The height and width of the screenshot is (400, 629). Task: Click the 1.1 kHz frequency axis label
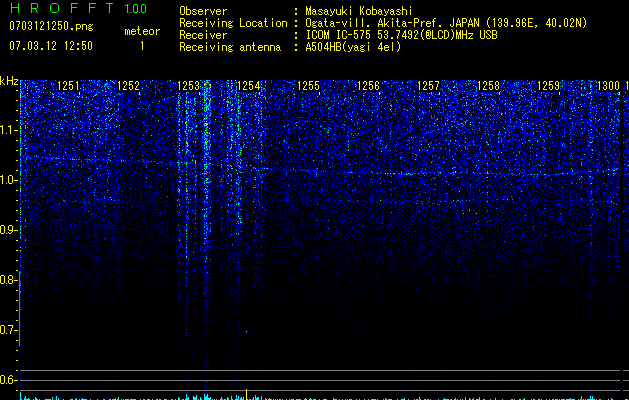point(8,130)
